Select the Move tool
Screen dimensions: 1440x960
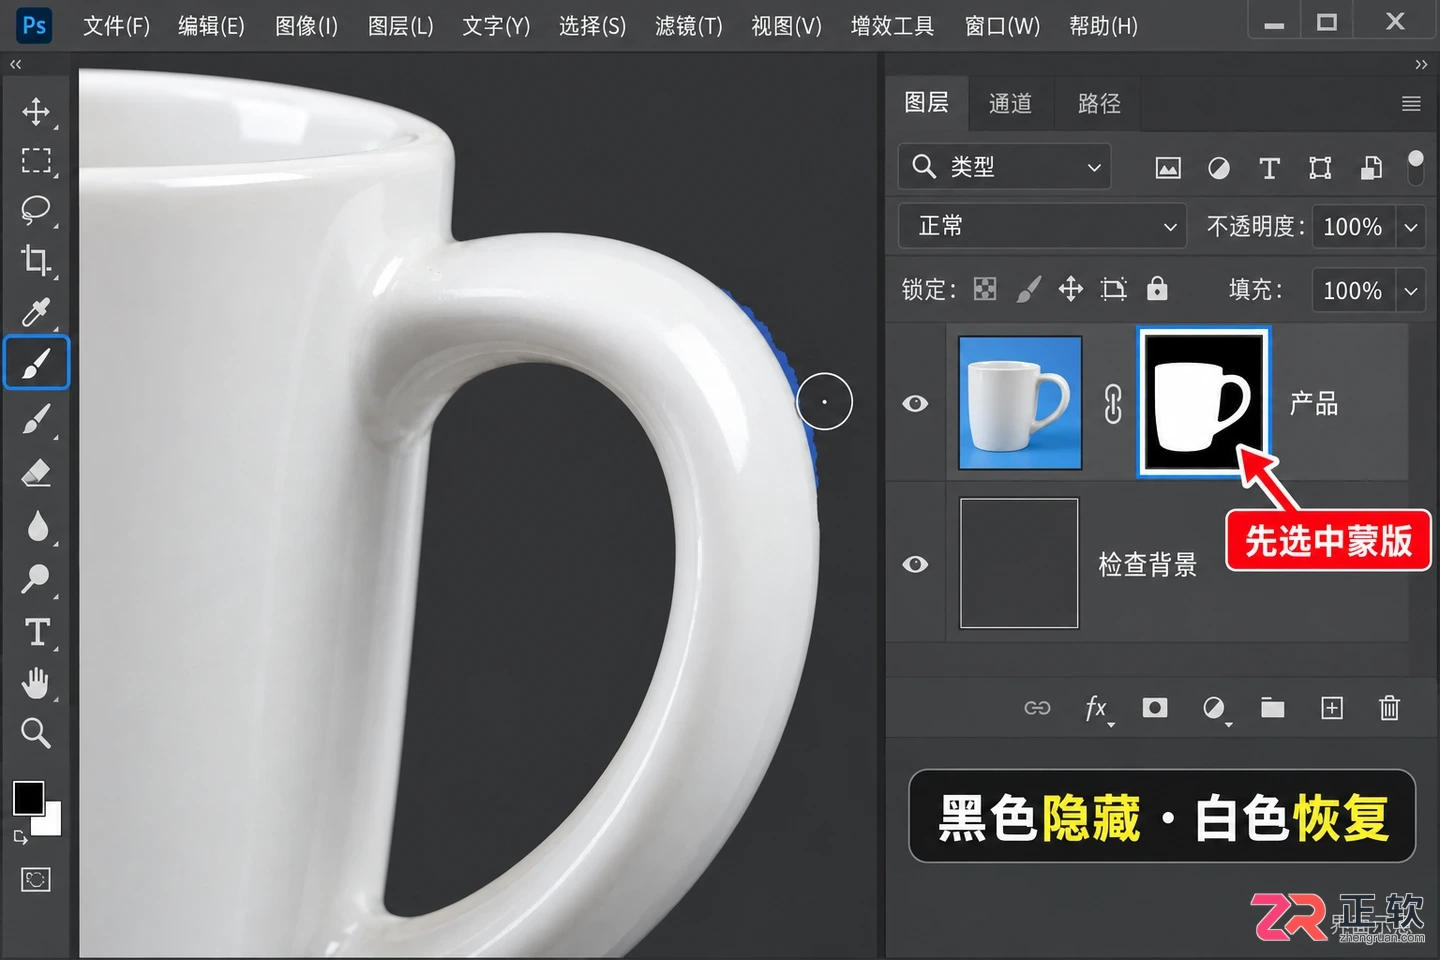pos(36,111)
